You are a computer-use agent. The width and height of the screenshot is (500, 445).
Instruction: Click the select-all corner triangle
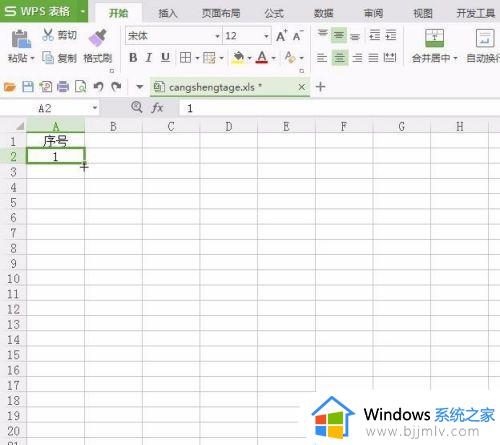(20, 126)
